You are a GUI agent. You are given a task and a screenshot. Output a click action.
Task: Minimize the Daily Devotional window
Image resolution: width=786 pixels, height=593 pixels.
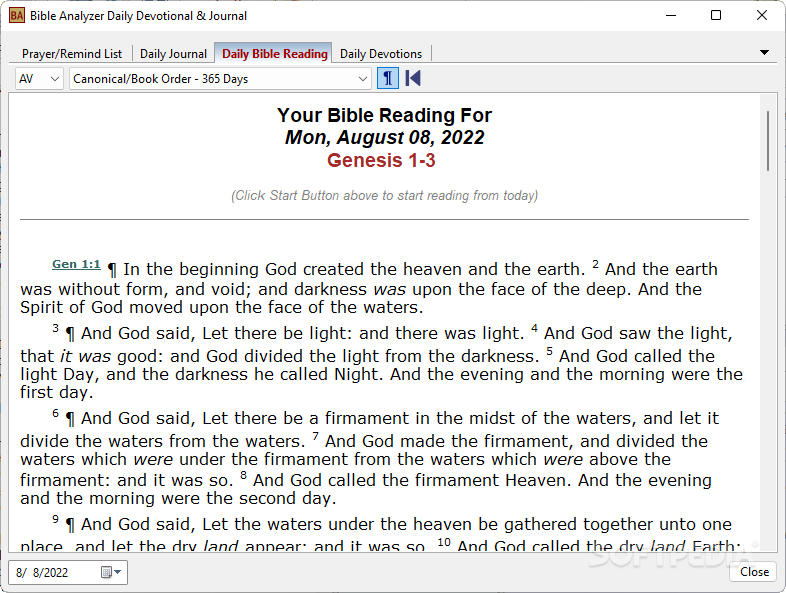coord(671,16)
